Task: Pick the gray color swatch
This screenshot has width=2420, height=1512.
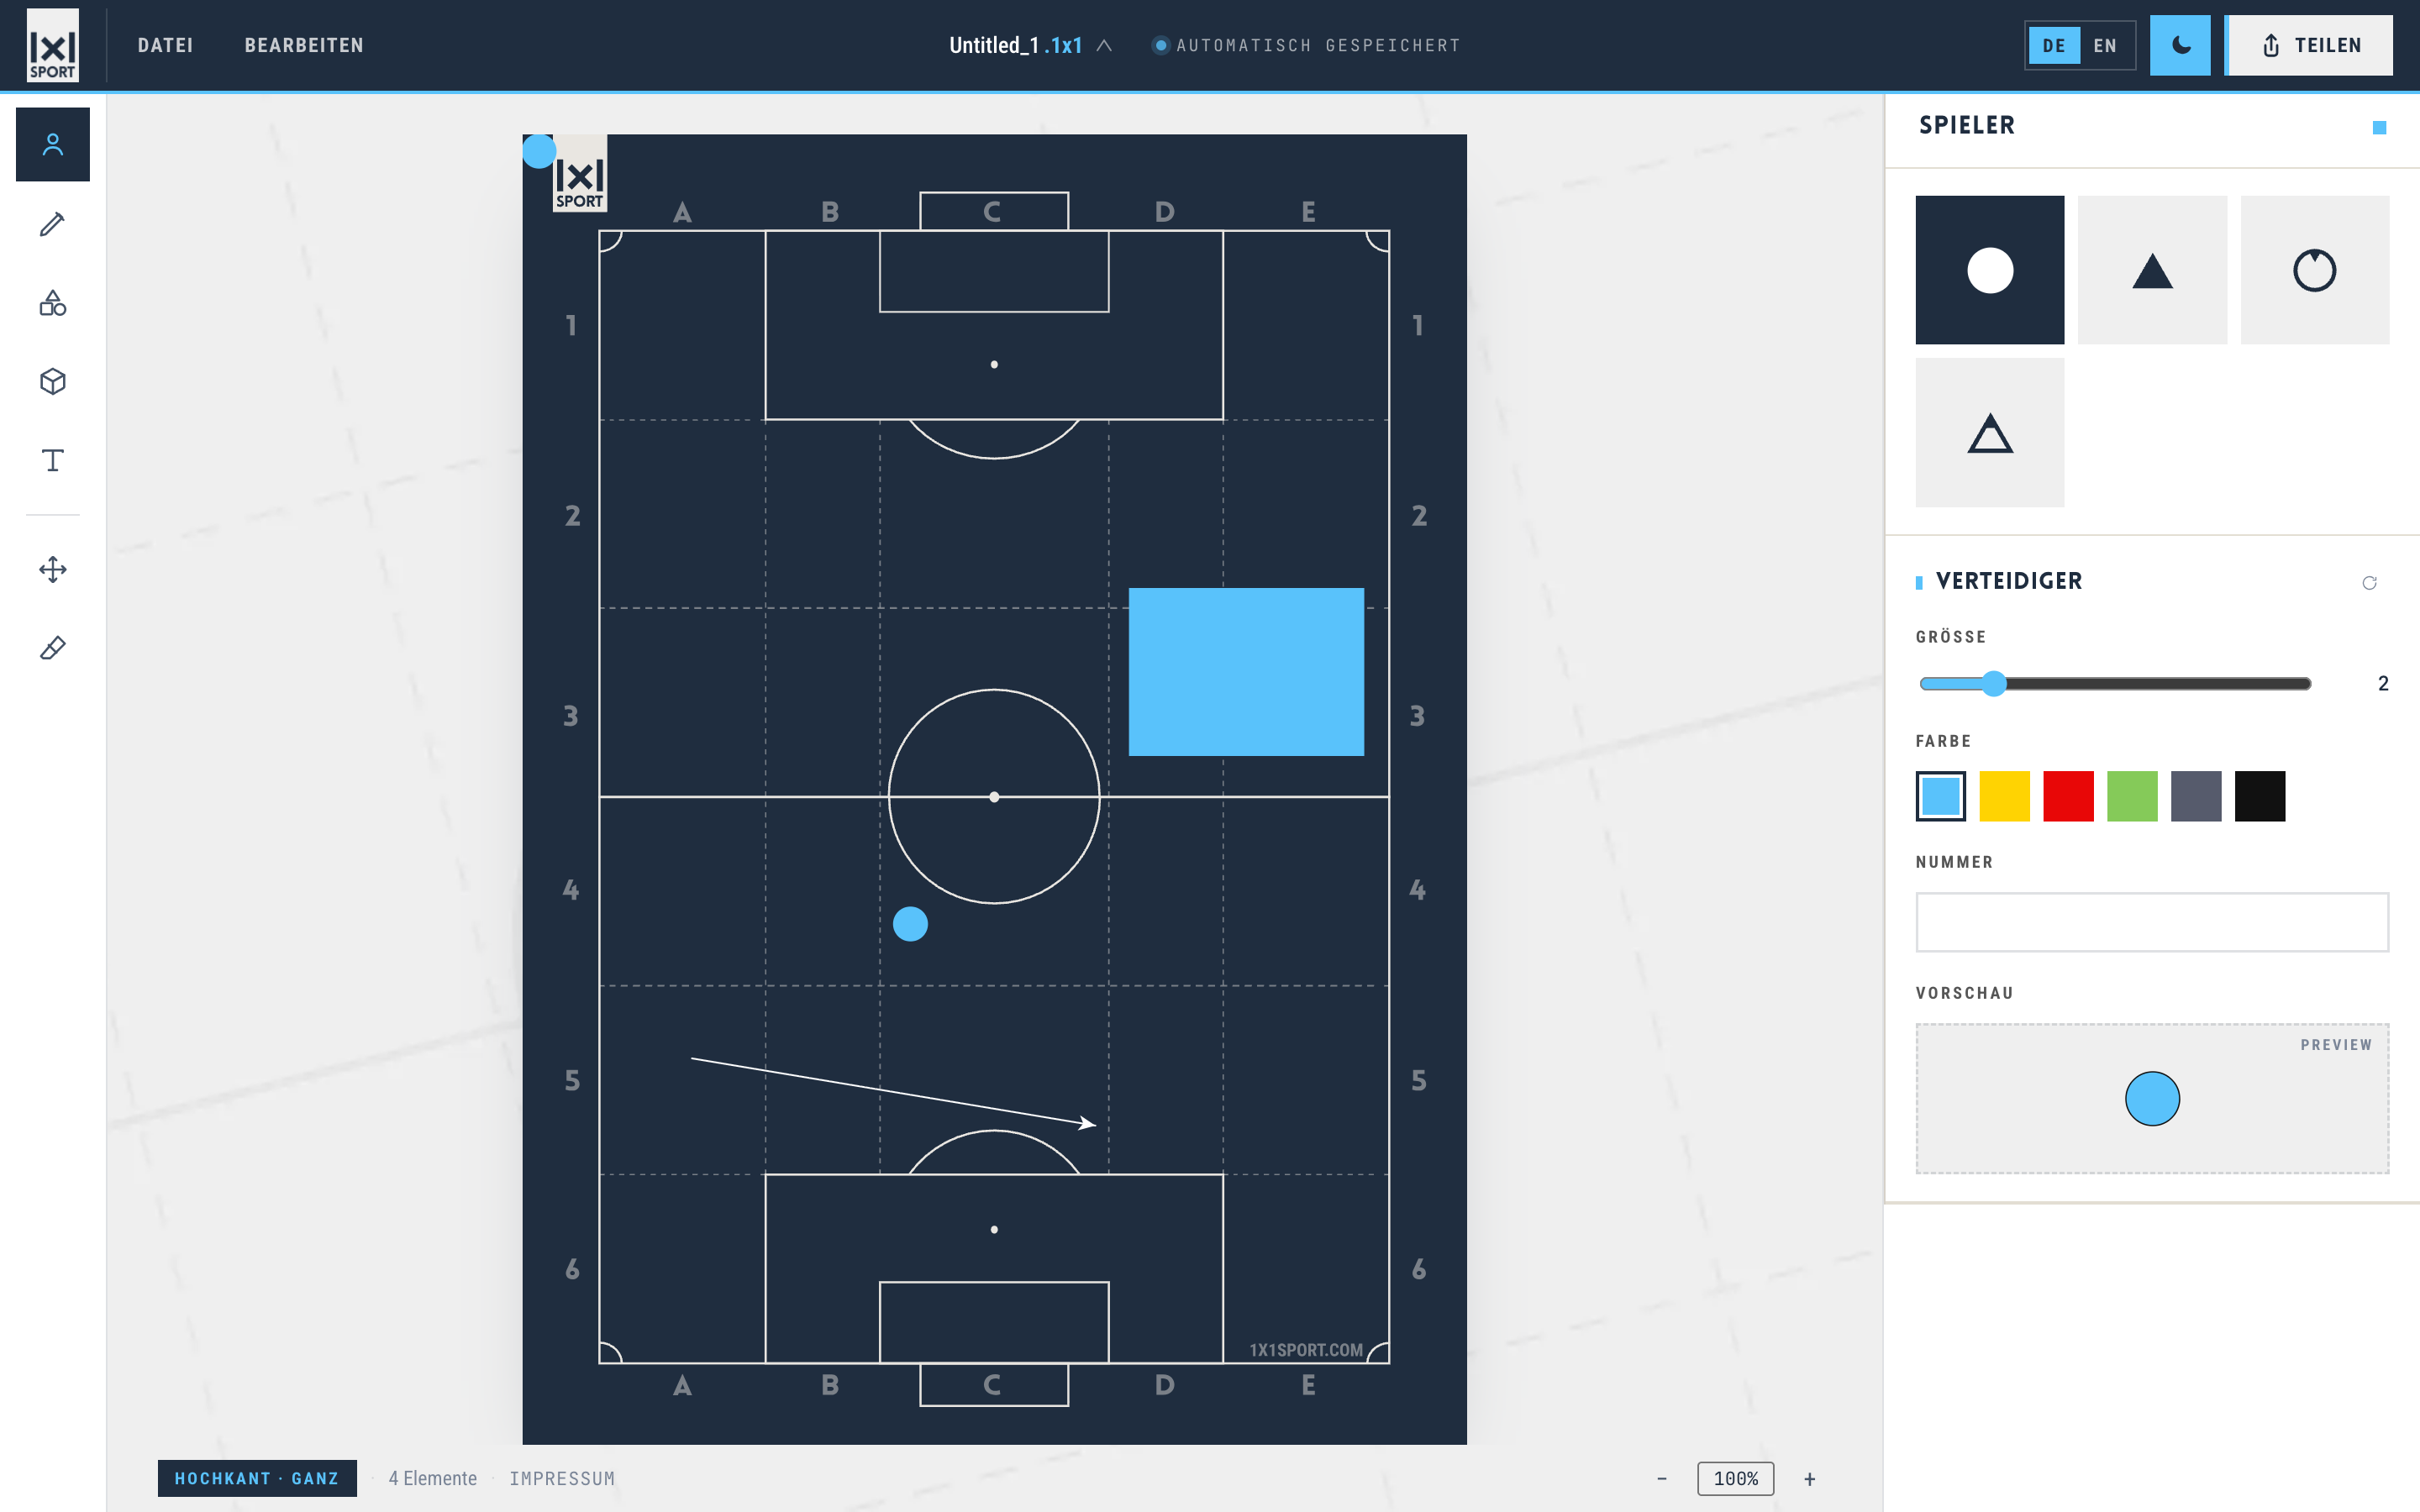Action: tap(2196, 797)
